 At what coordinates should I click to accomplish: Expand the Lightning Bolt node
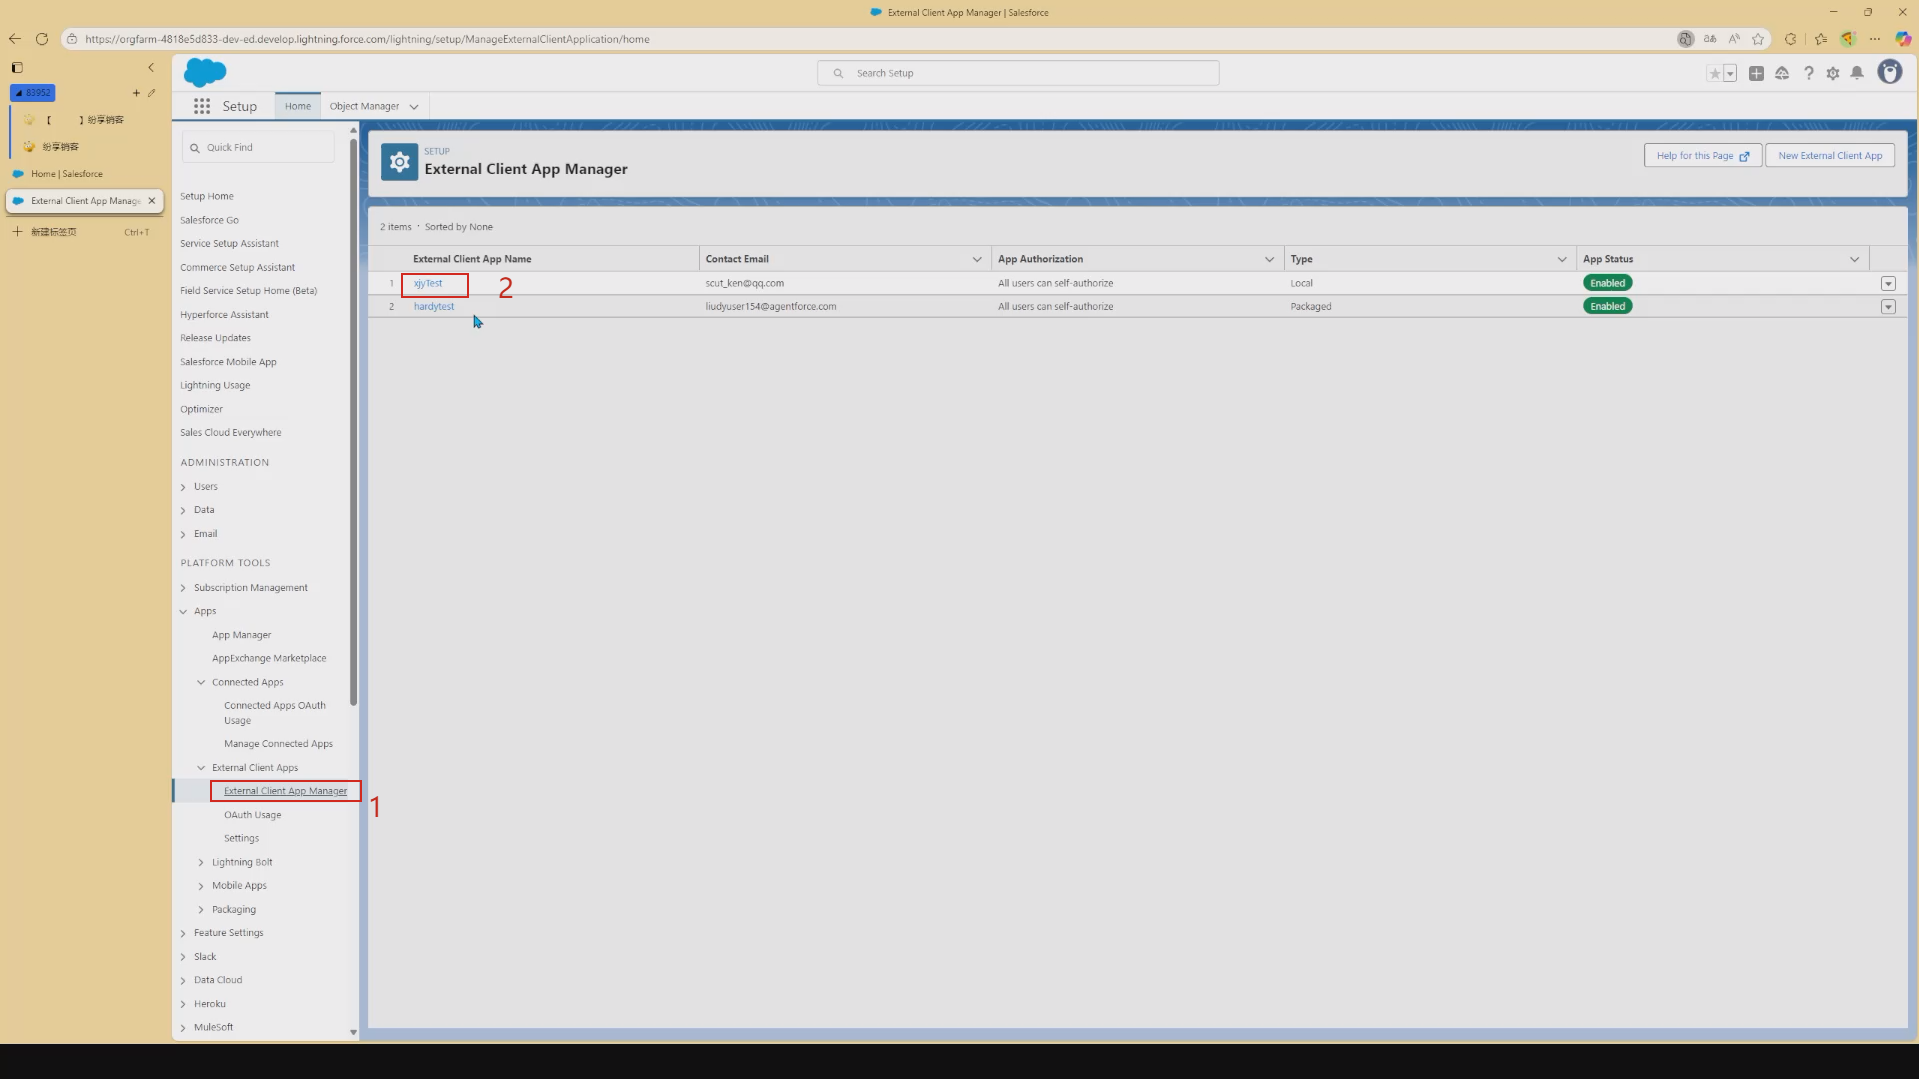coord(201,862)
